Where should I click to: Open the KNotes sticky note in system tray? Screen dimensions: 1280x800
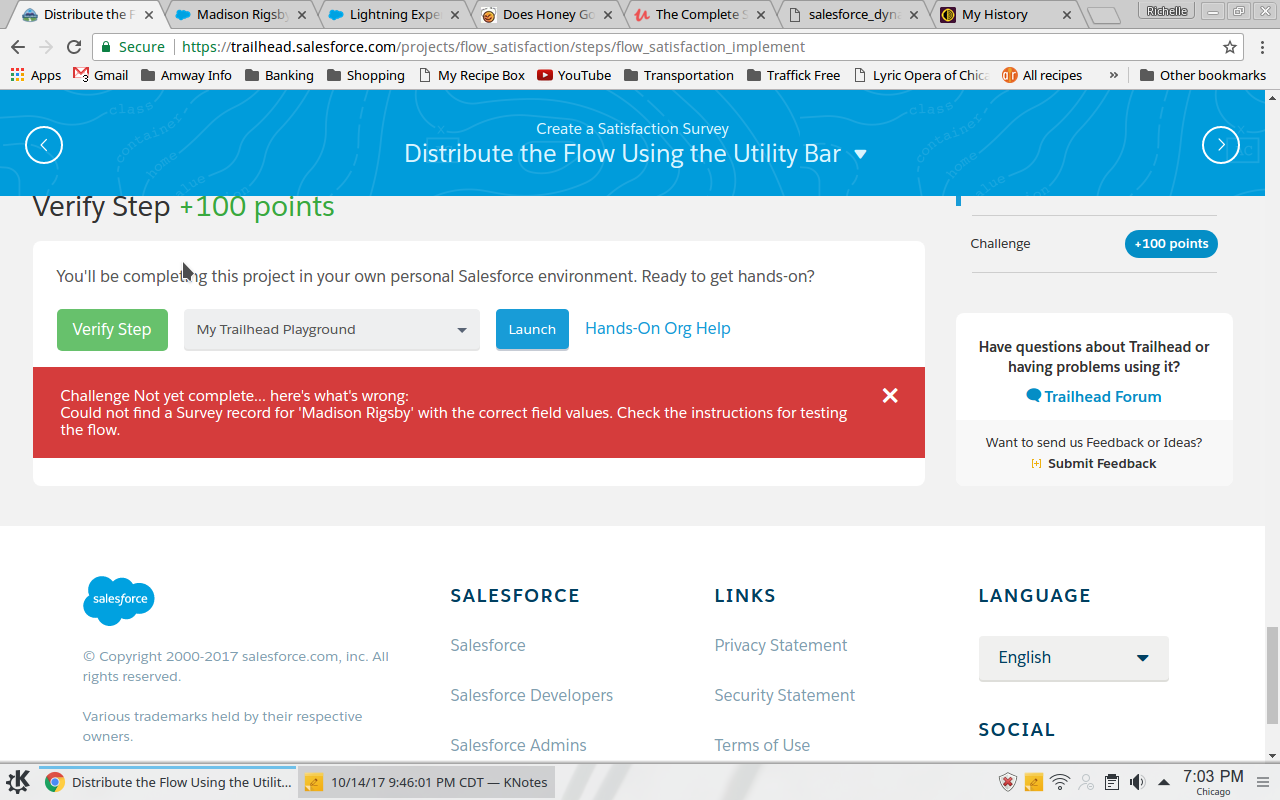1033,781
